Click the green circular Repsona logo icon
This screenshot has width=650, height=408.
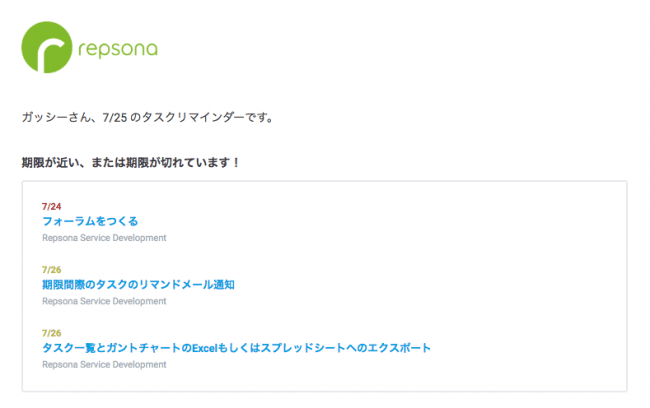tap(47, 47)
